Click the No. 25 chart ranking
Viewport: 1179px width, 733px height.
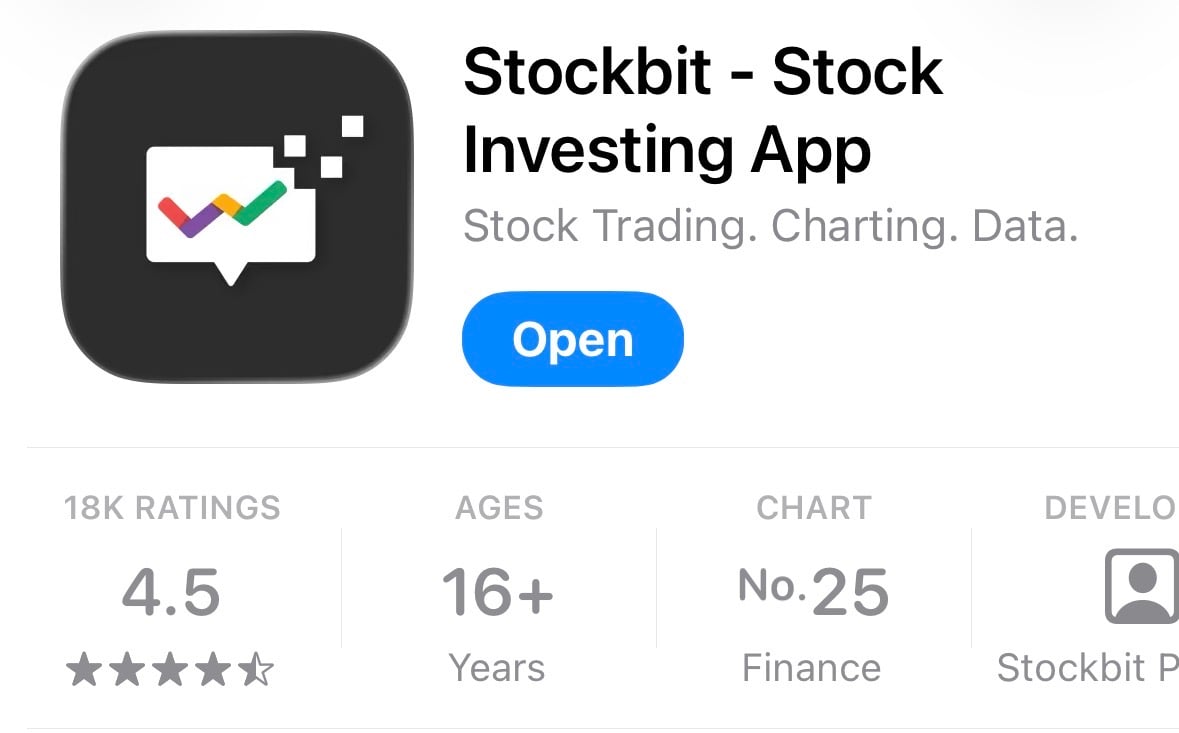[x=813, y=590]
